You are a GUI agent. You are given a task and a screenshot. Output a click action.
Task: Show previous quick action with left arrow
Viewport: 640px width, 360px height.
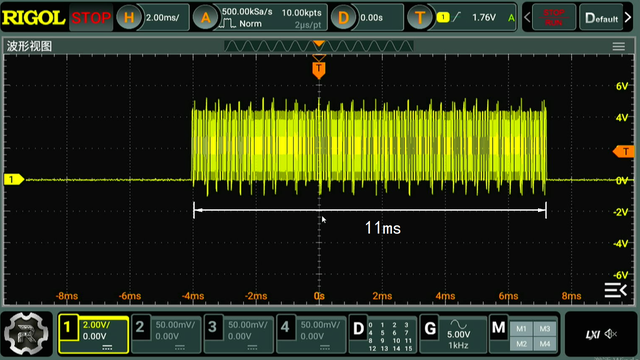coord(527,18)
